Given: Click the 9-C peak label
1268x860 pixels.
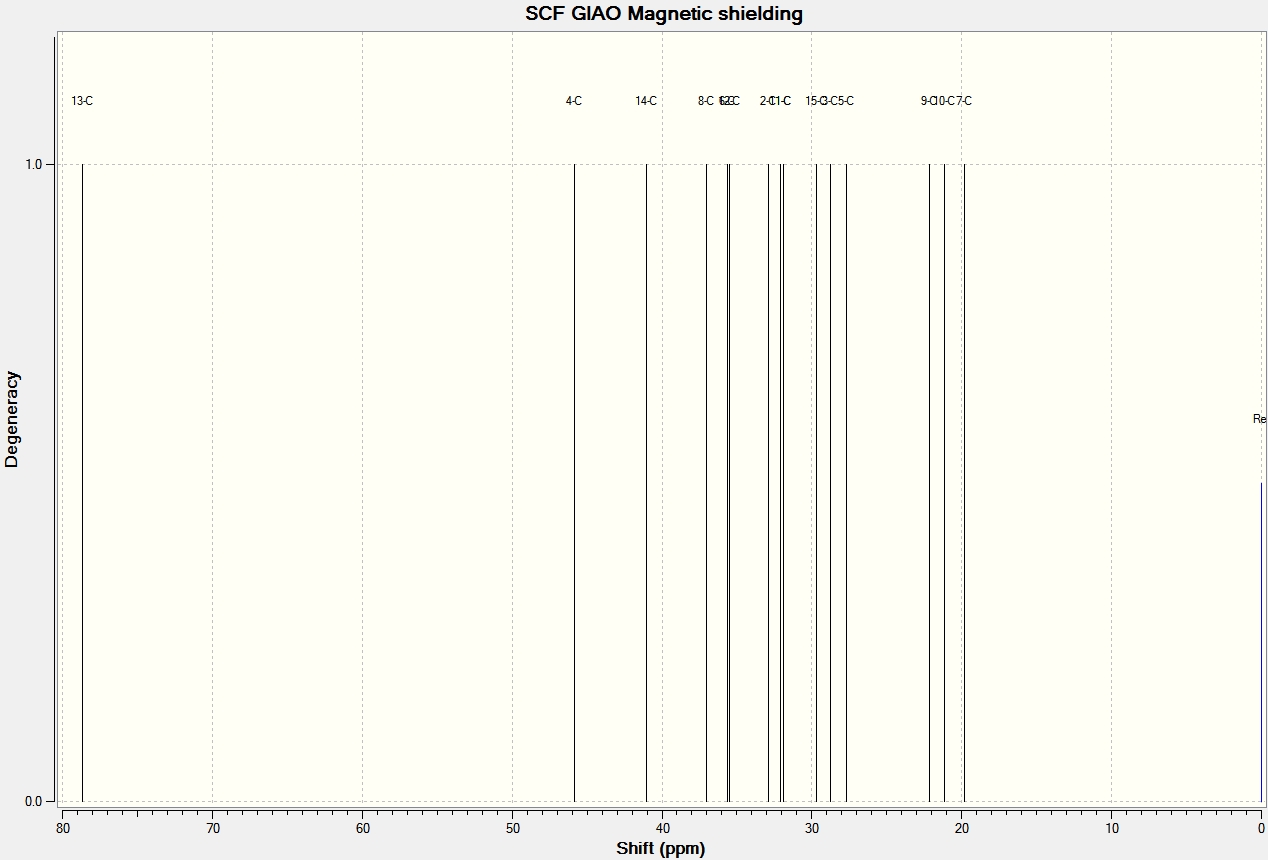Looking at the screenshot, I should (928, 101).
